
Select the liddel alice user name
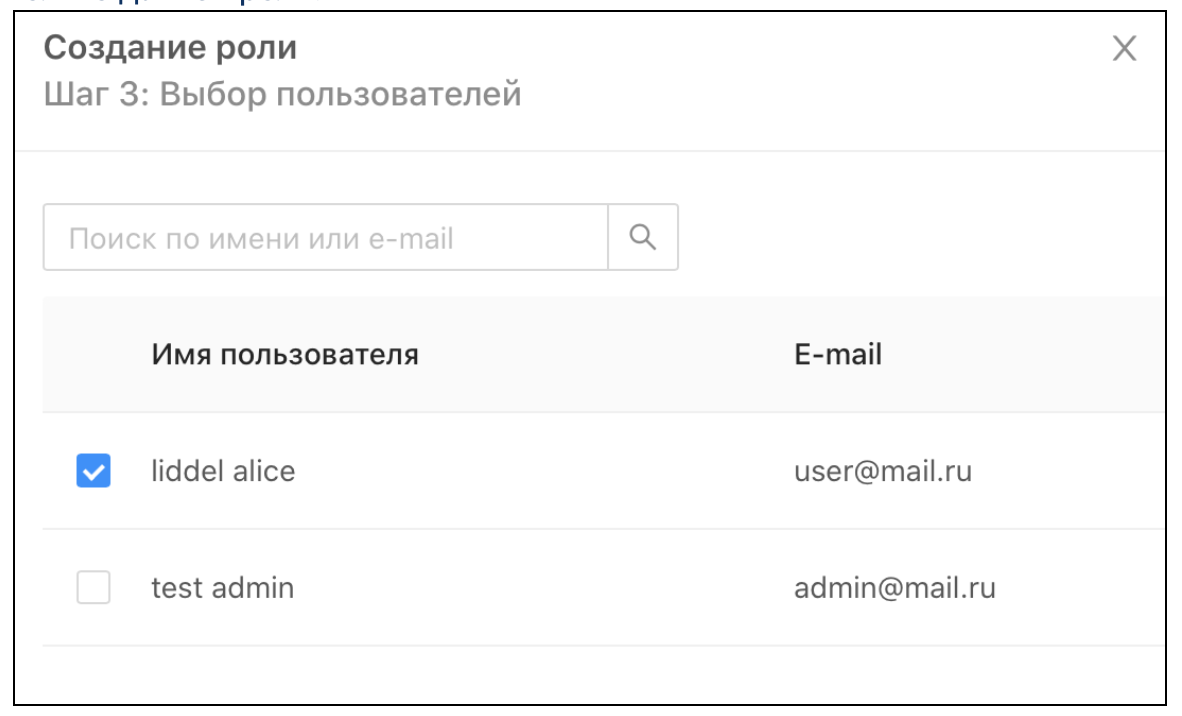pyautogui.click(x=223, y=471)
